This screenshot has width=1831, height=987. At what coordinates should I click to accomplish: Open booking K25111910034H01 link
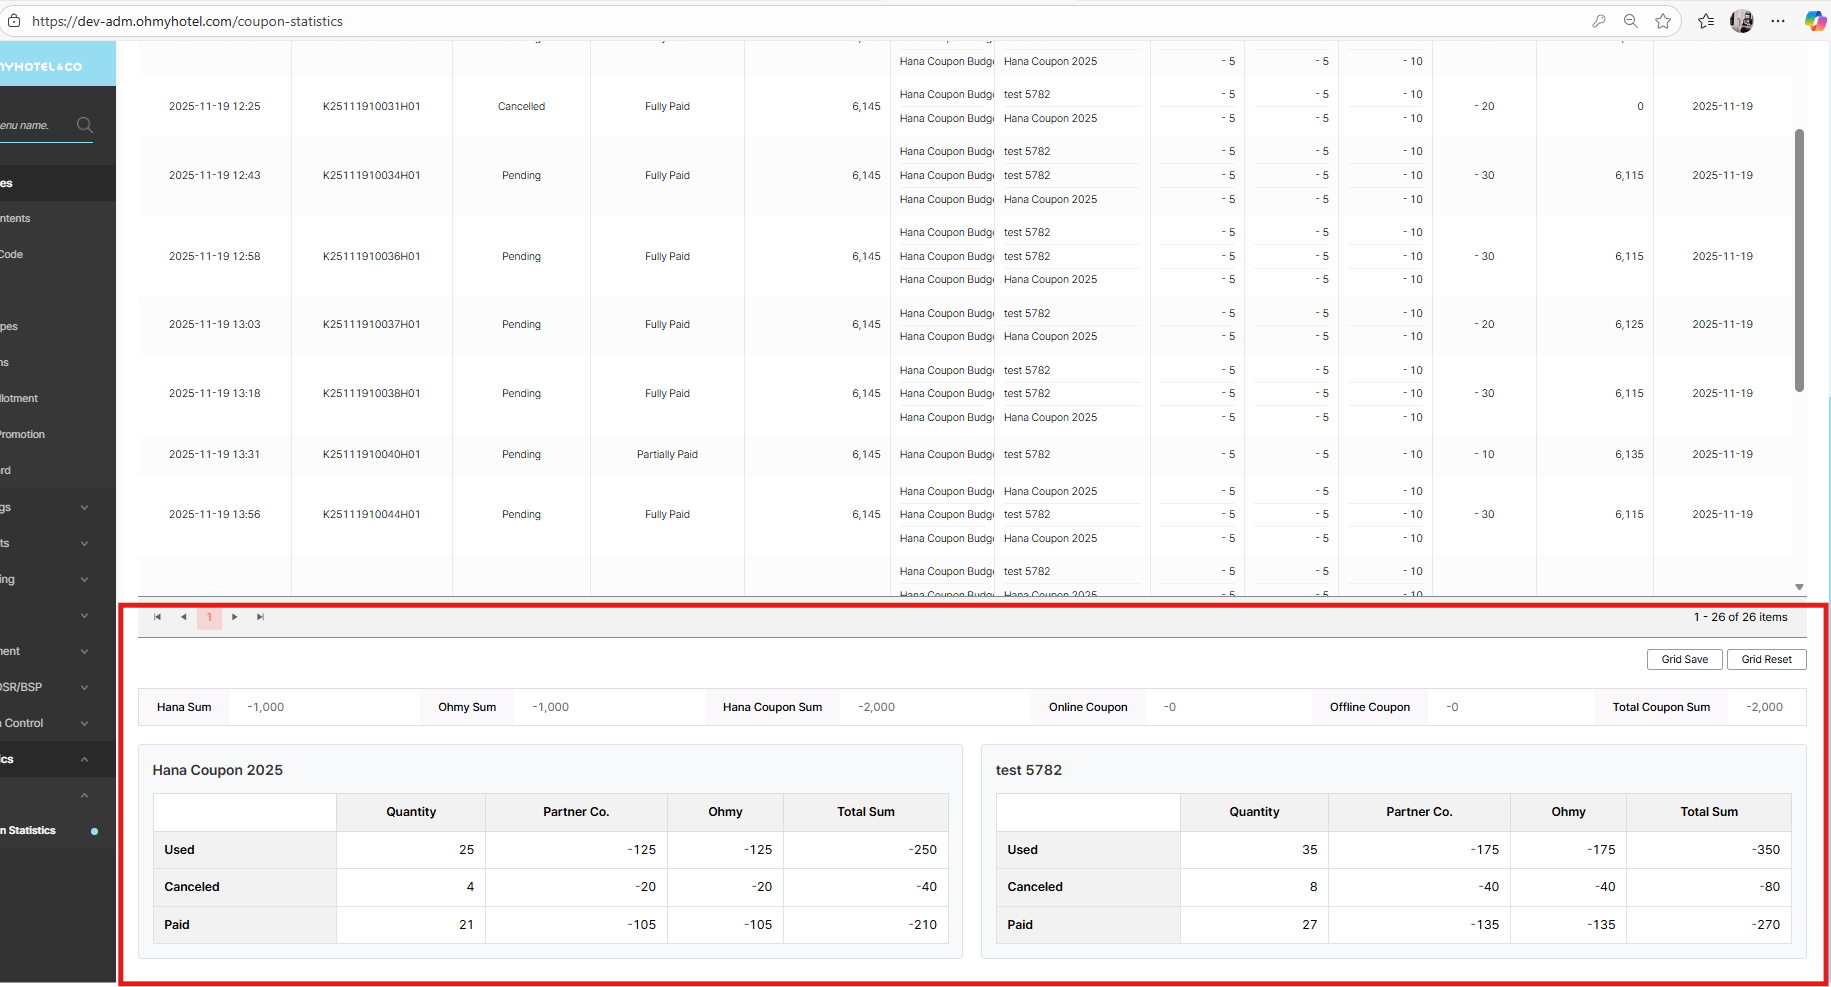click(371, 175)
